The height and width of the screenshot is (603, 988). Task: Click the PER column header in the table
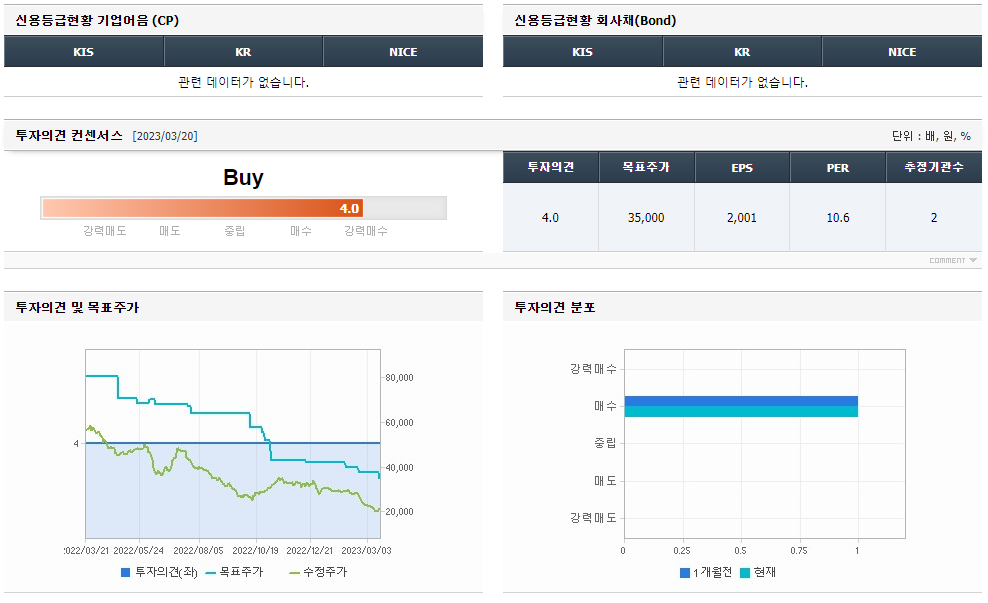click(x=837, y=167)
